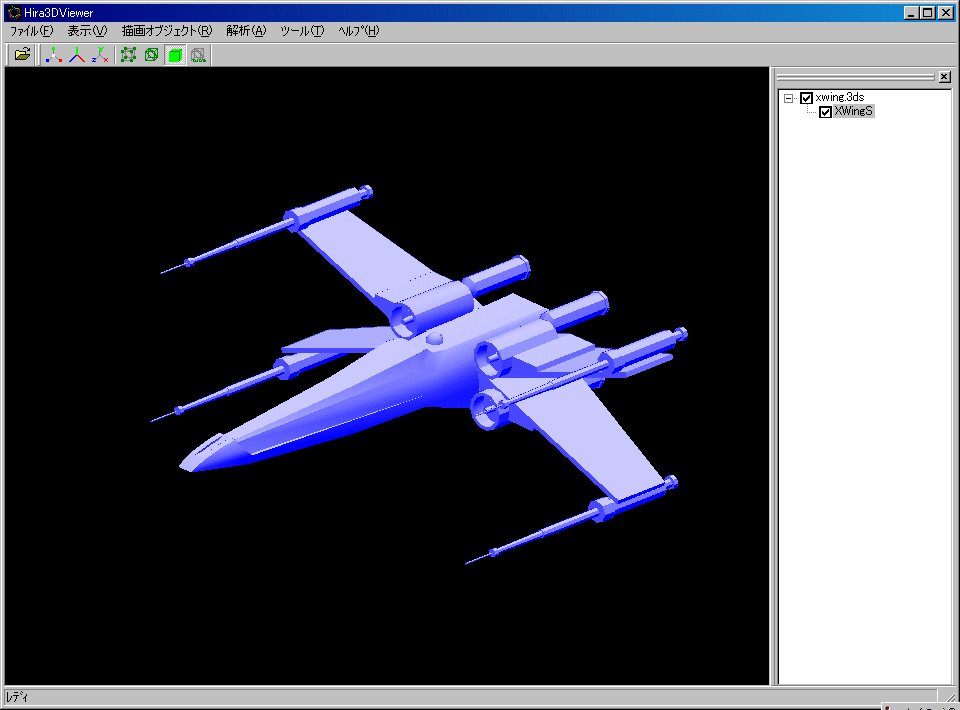Open the 描画オブジェクト(R) menu
Image resolution: width=960 pixels, height=710 pixels.
[167, 31]
